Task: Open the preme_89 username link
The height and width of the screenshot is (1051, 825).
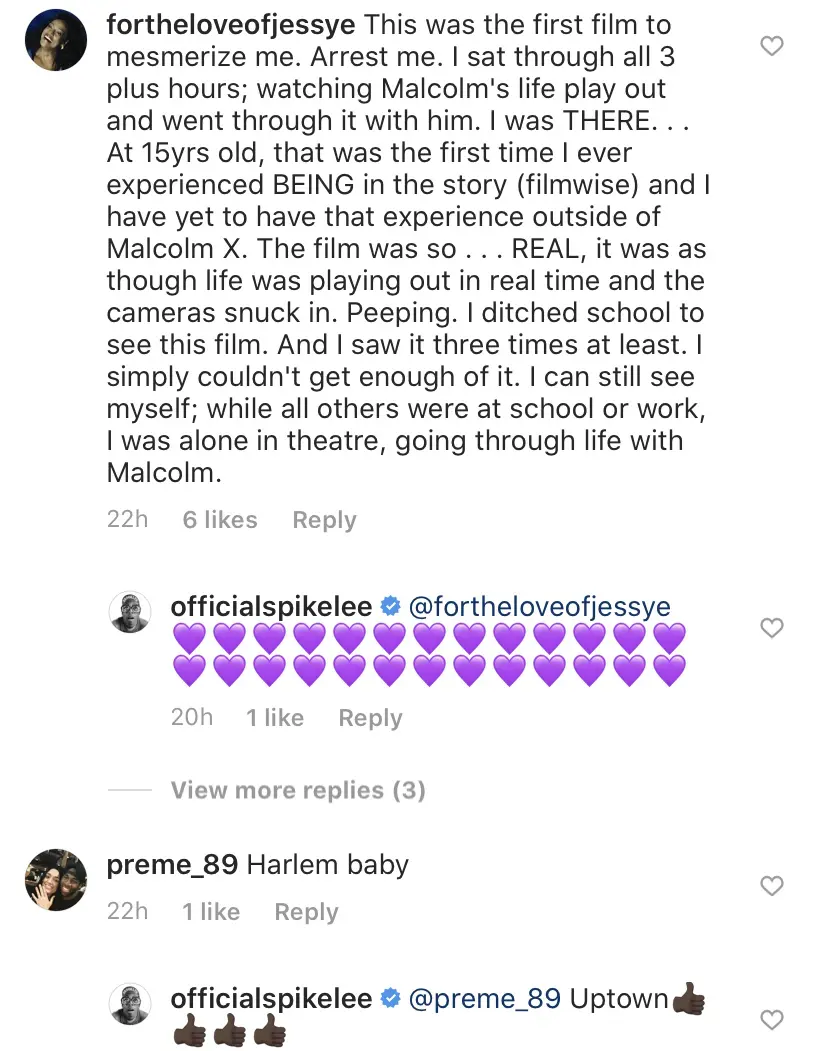Action: point(172,864)
